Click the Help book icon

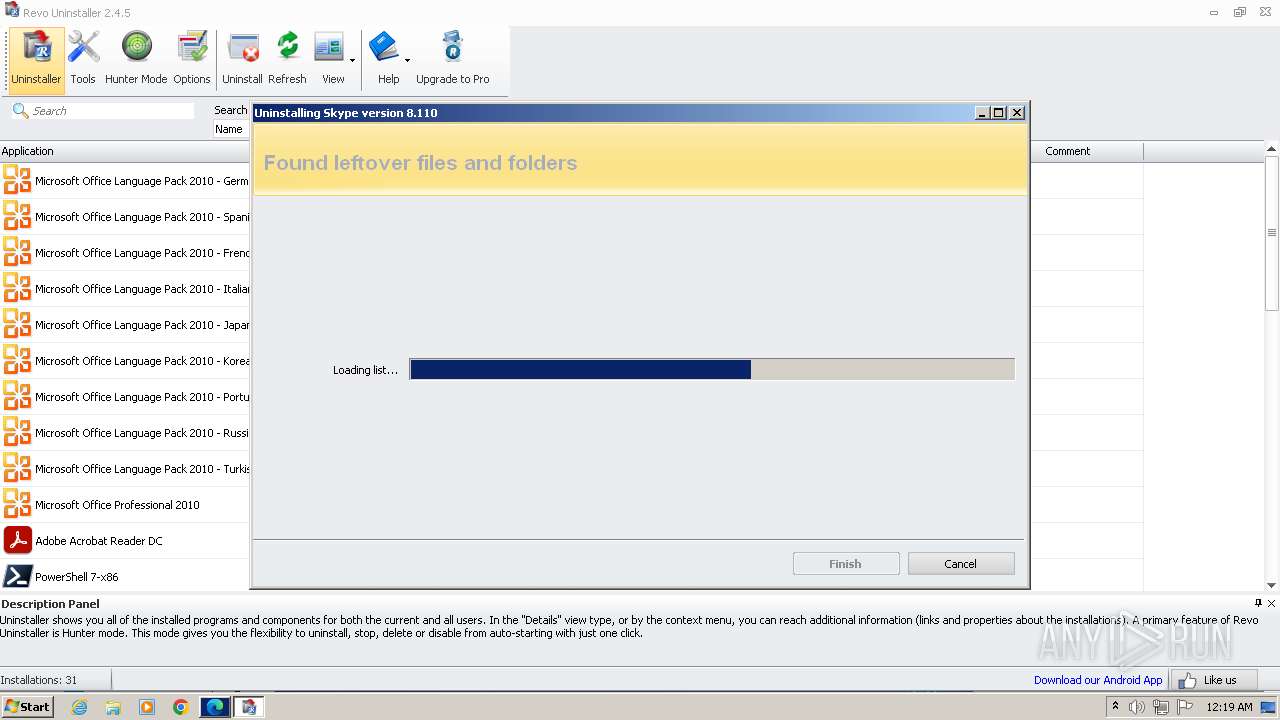[384, 48]
